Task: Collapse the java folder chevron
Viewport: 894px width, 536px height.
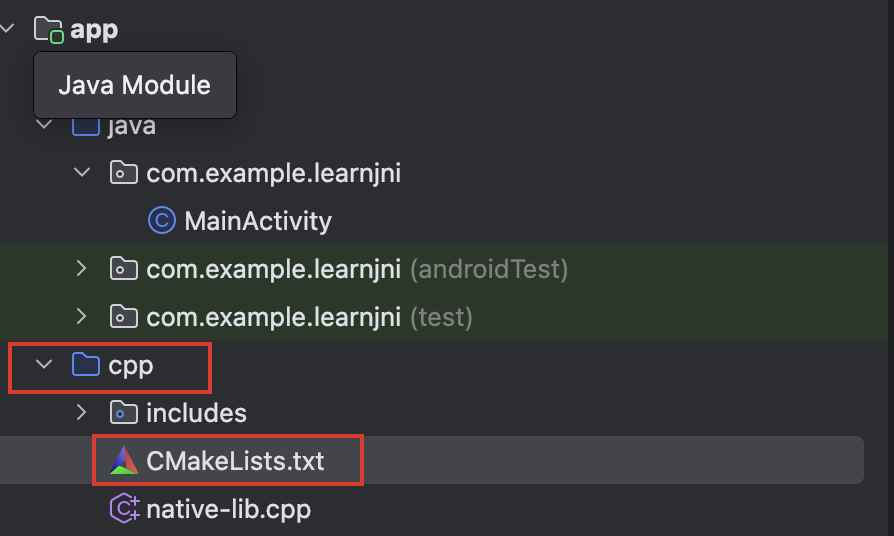Action: coord(44,124)
